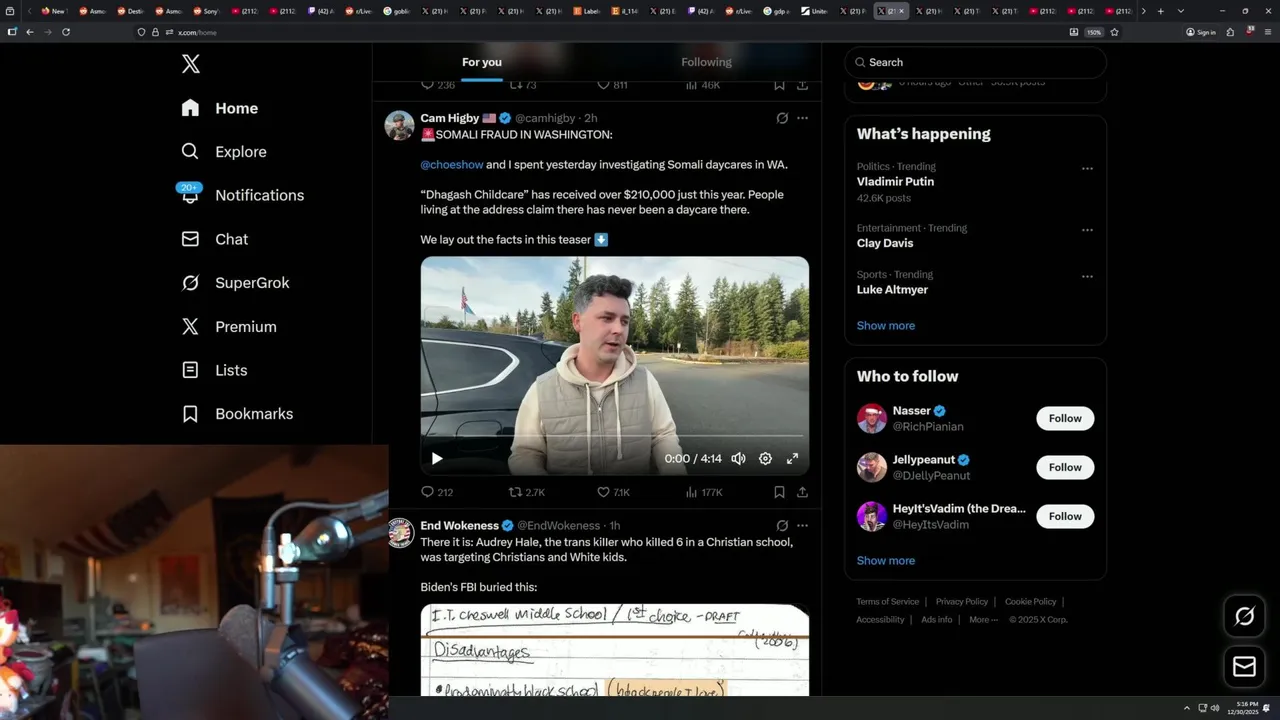Follow HeyIt'sVadim account
The width and height of the screenshot is (1280, 720).
(x=1065, y=517)
